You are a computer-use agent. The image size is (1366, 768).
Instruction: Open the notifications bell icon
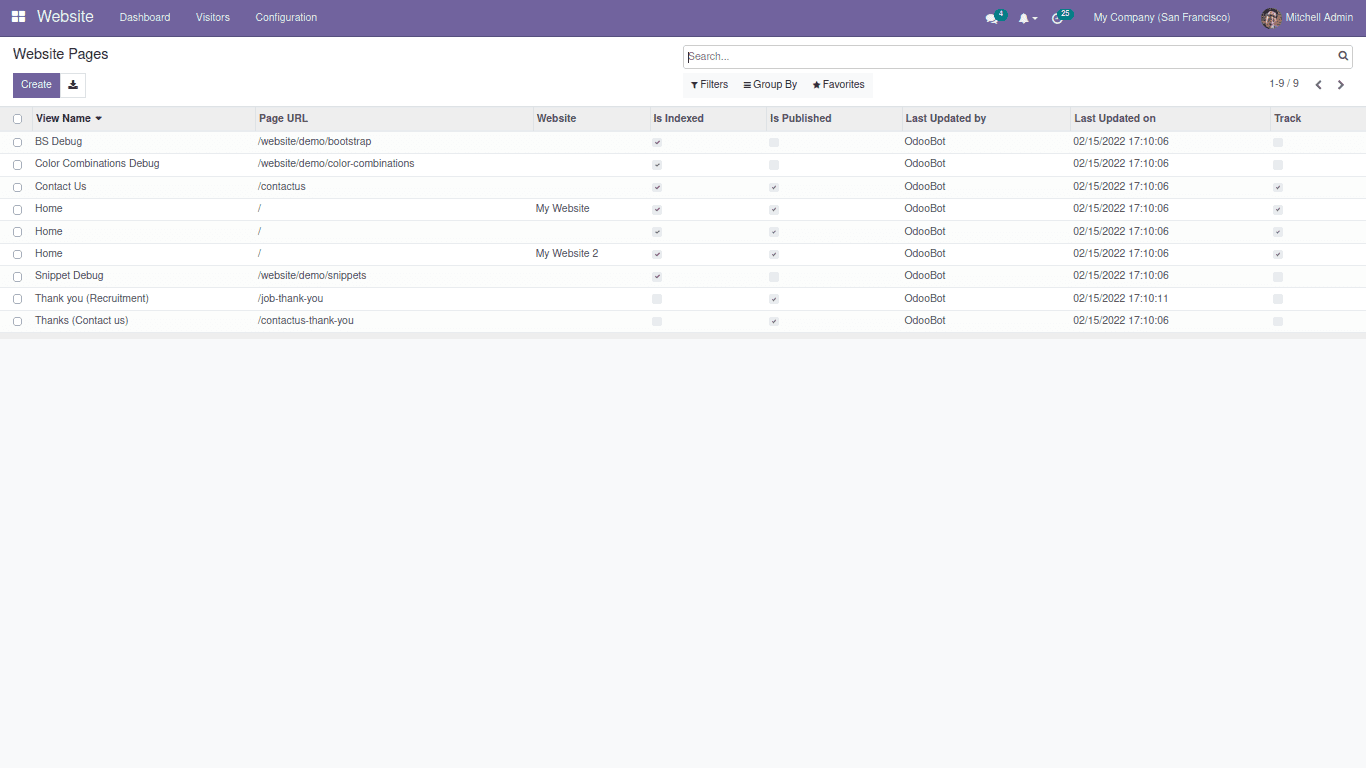pyautogui.click(x=1023, y=18)
